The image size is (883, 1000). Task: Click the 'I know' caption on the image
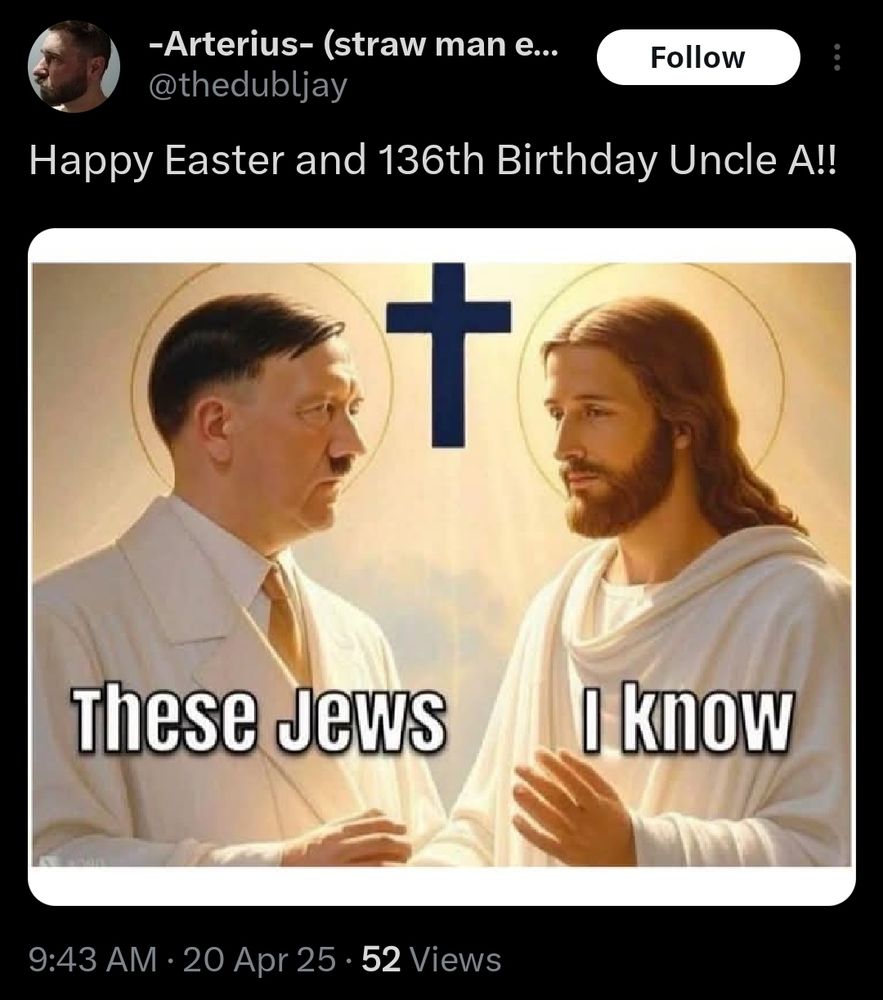pyautogui.click(x=687, y=718)
